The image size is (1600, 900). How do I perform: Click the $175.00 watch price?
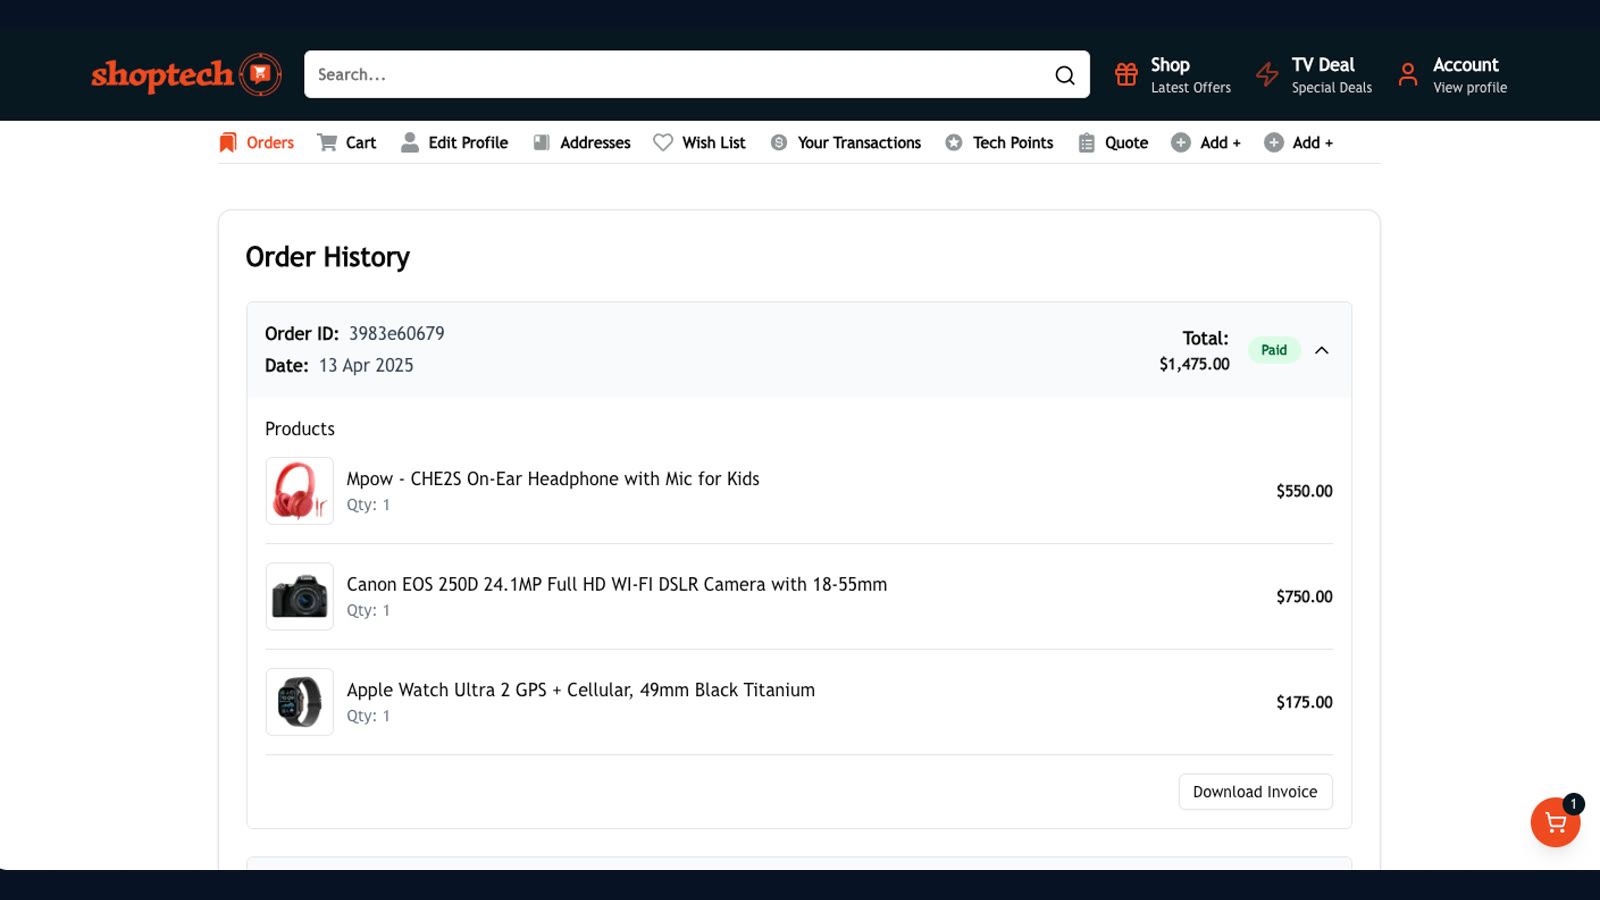1304,702
